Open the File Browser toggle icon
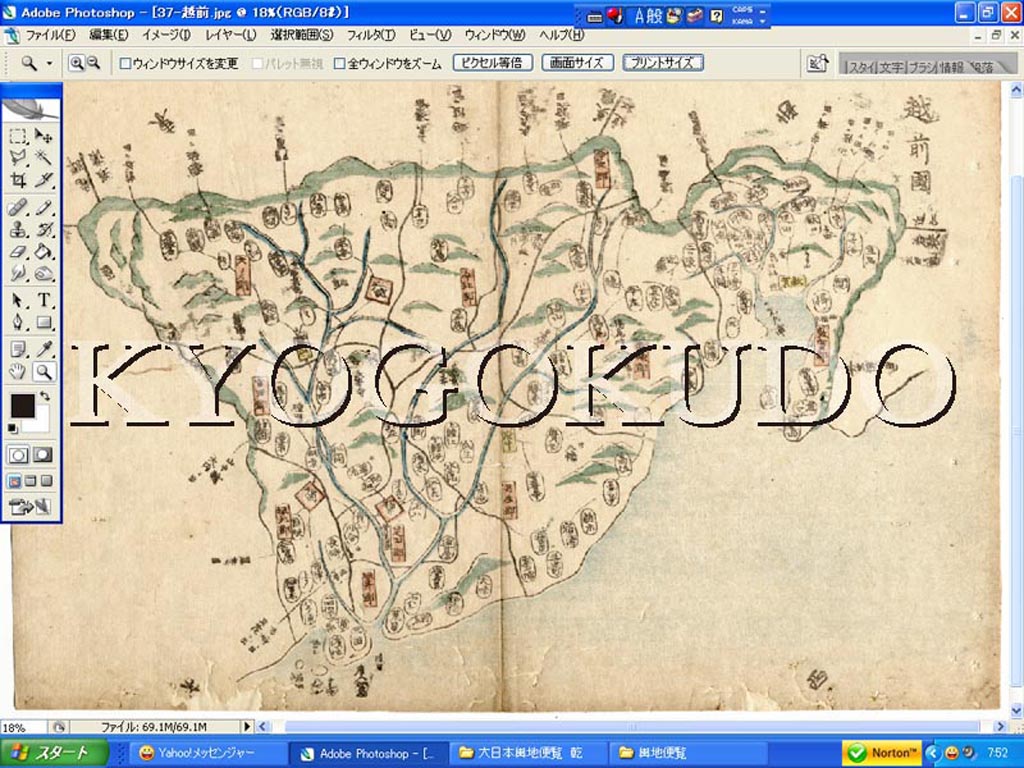 [818, 63]
